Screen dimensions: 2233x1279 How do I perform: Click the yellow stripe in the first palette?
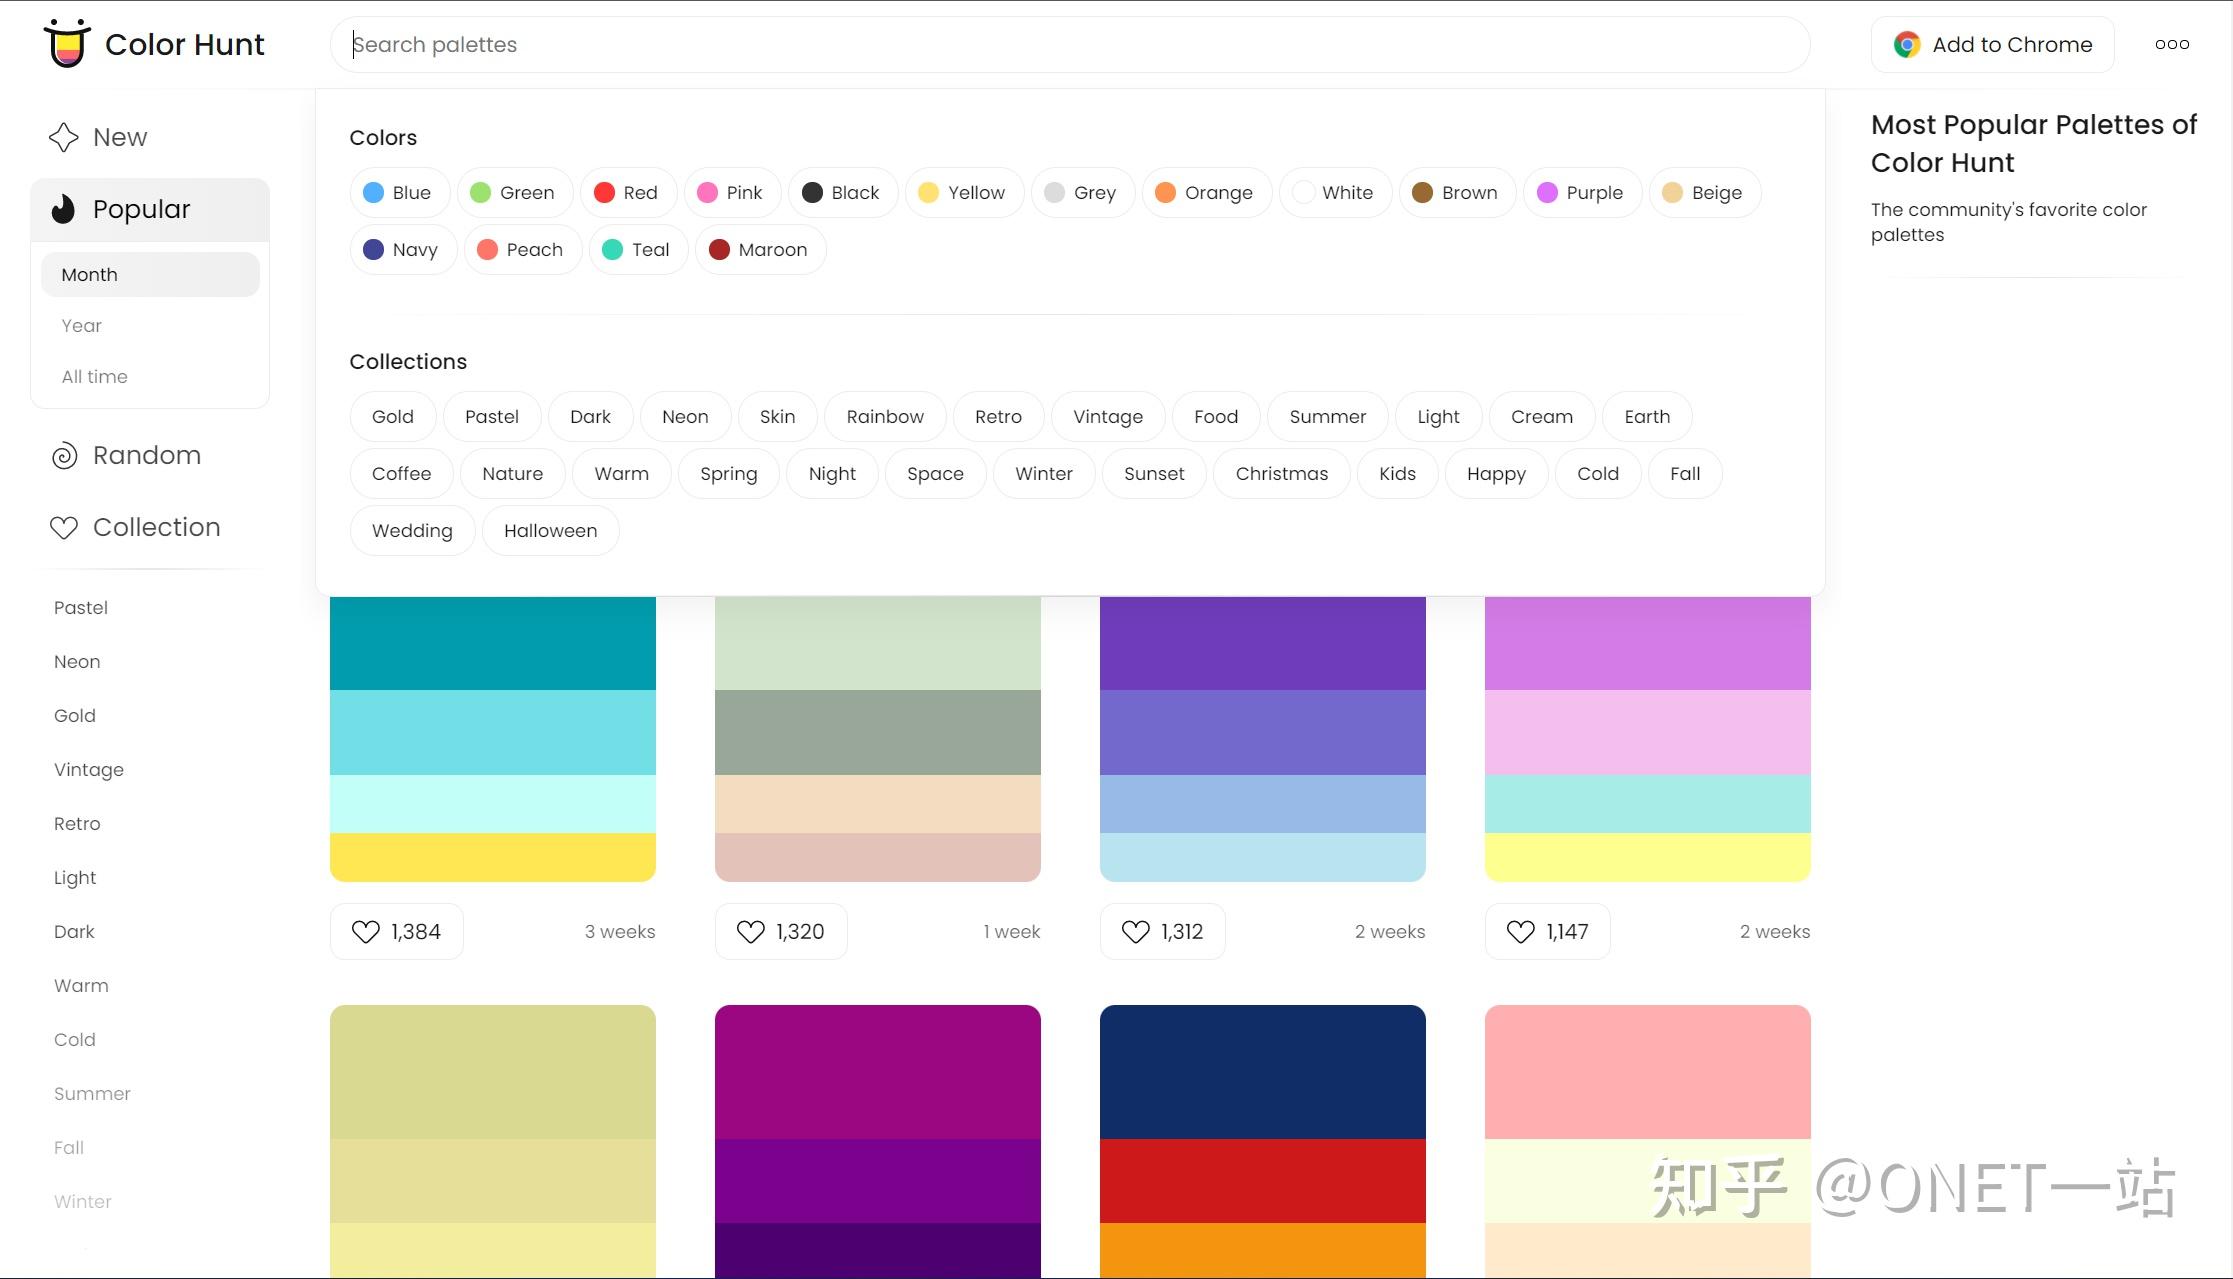(x=492, y=857)
